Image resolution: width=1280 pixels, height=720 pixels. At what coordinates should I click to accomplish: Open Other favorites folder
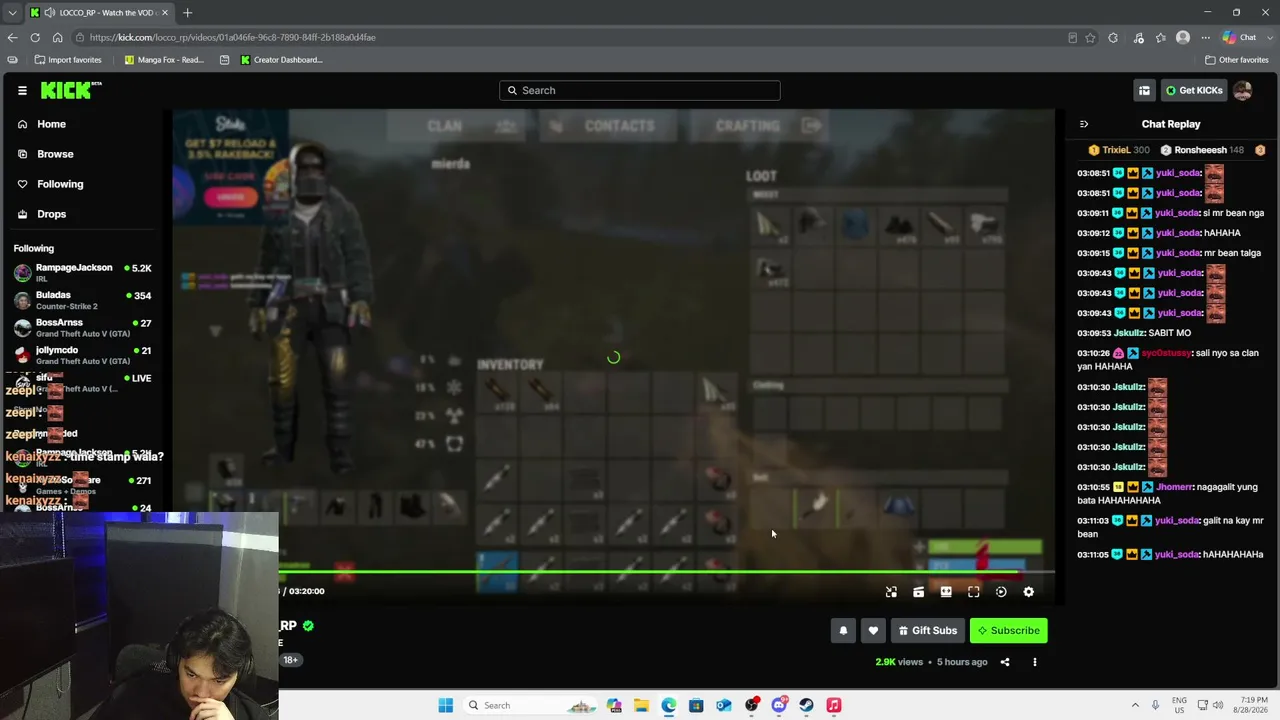1237,60
